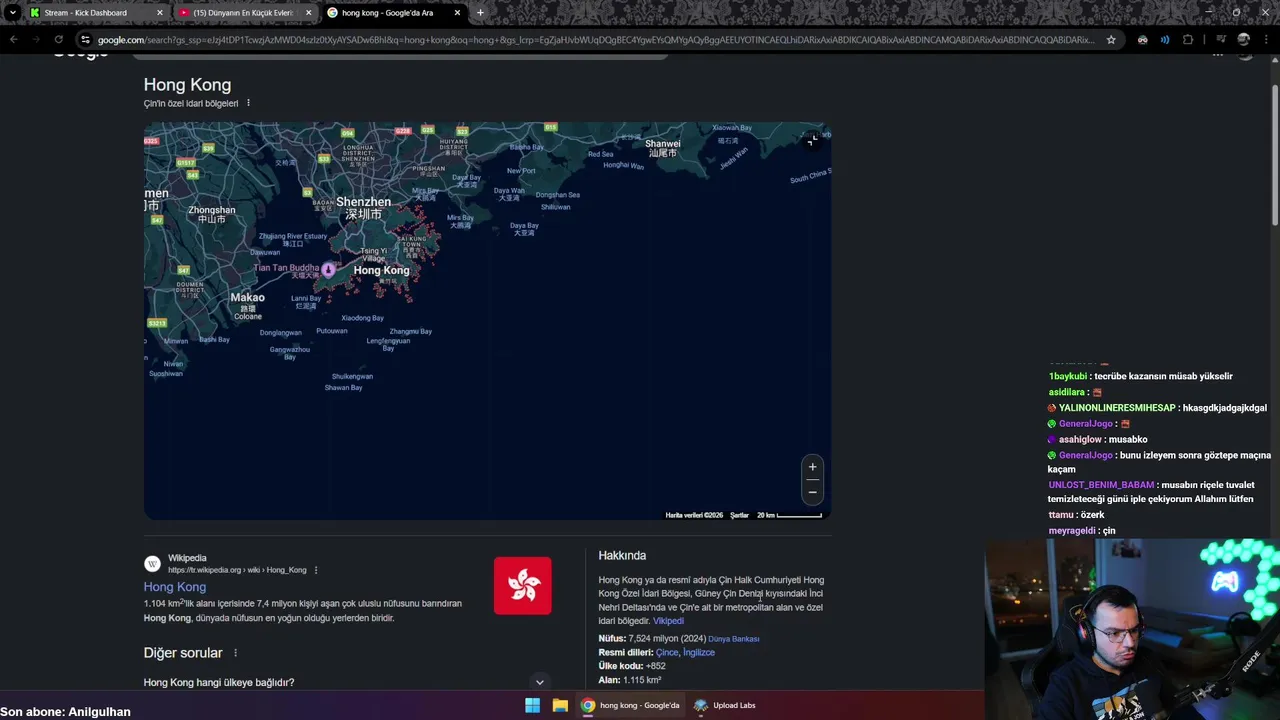Zoom in on the Hong Kong map
Viewport: 1280px width, 720px height.
click(x=812, y=467)
